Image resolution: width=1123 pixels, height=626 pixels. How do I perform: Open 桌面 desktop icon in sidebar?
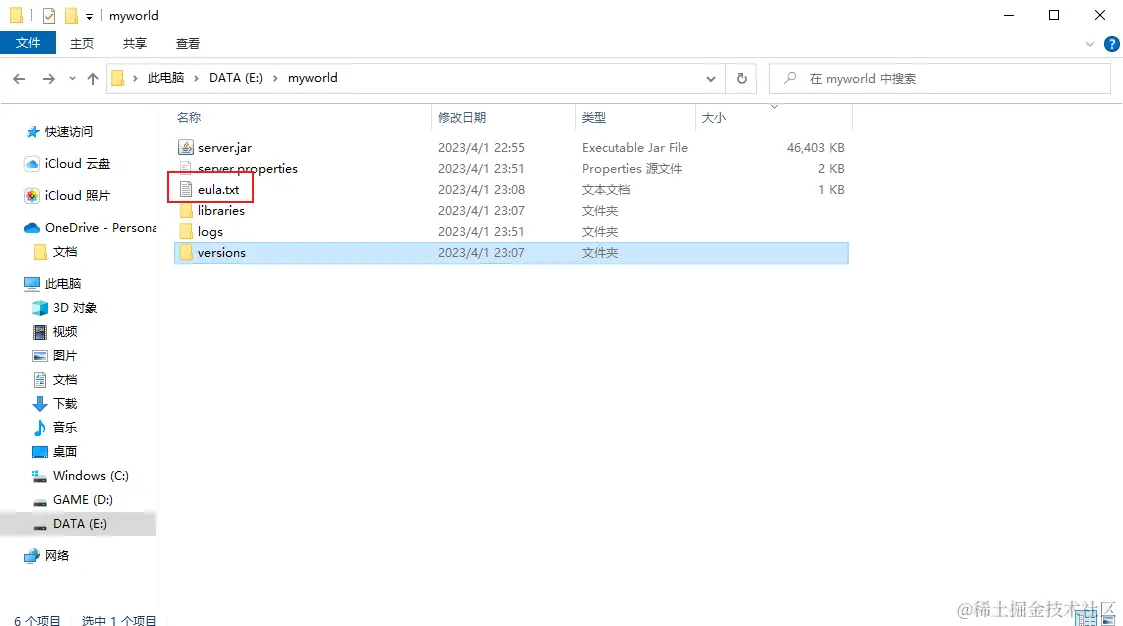[40, 452]
